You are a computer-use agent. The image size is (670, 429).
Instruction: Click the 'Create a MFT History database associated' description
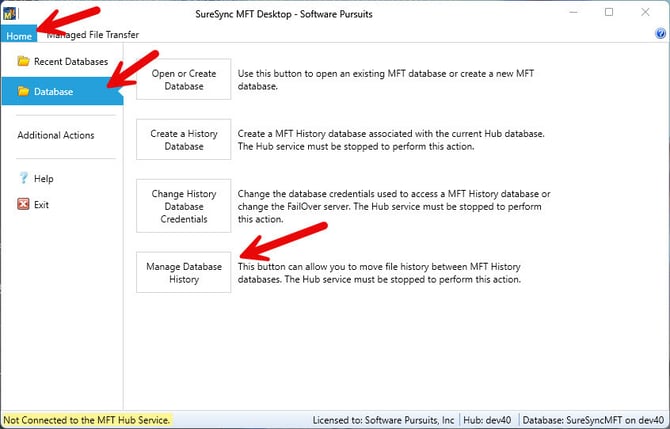pyautogui.click(x=391, y=140)
